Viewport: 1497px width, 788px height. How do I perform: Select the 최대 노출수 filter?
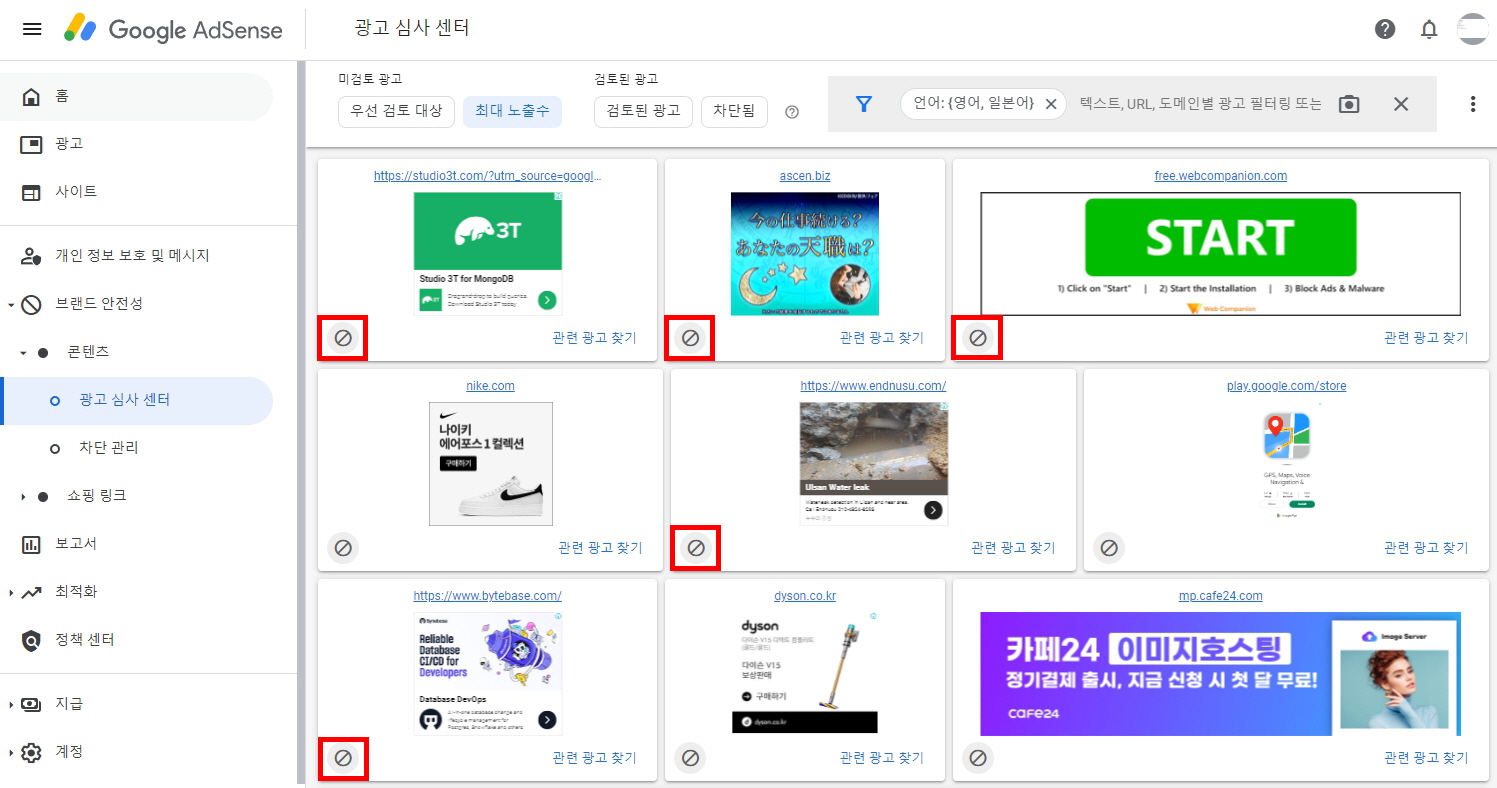[x=512, y=112]
